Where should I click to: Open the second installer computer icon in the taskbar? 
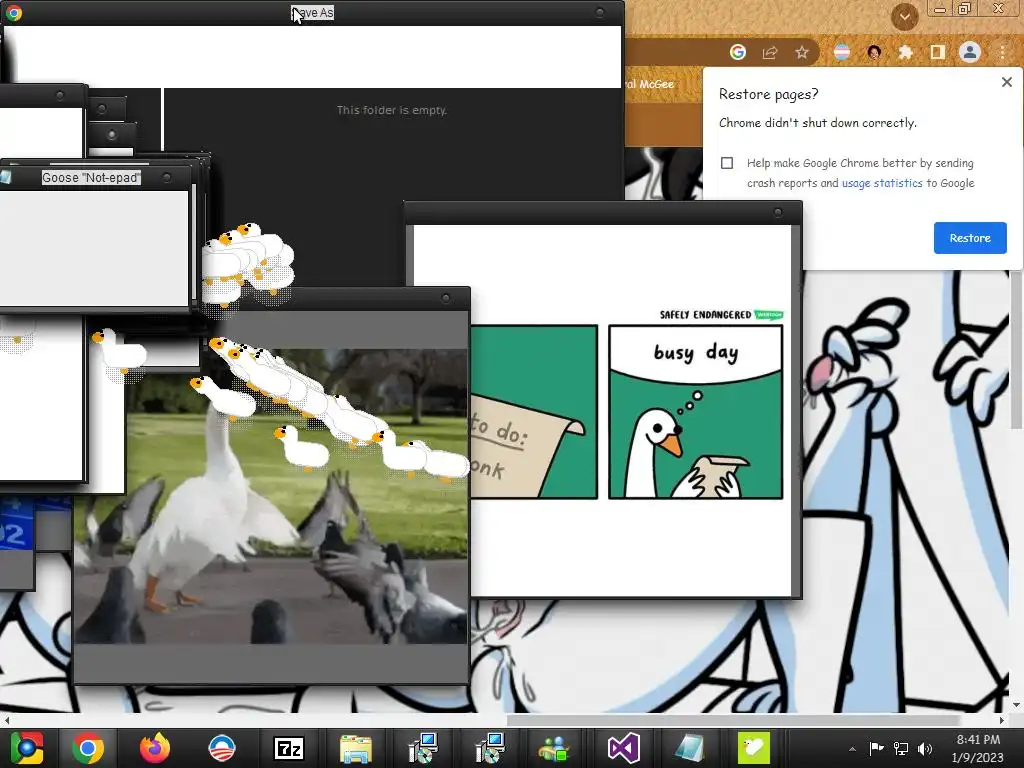pyautogui.click(x=490, y=748)
